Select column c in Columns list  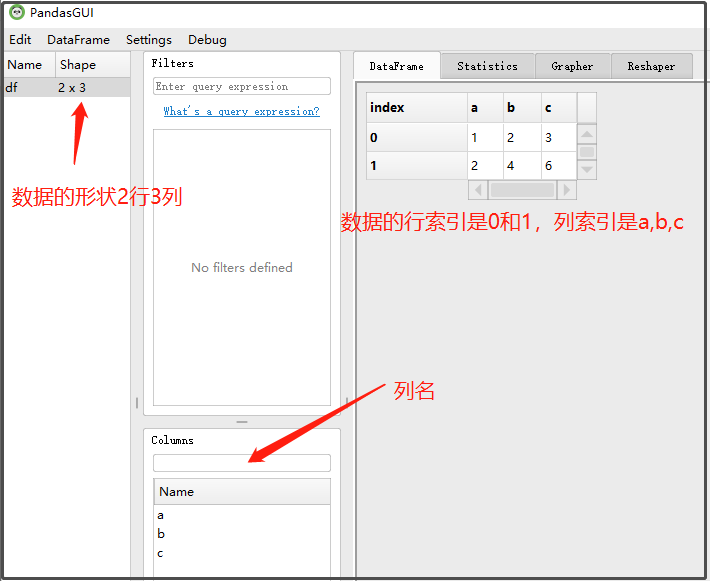point(242,553)
